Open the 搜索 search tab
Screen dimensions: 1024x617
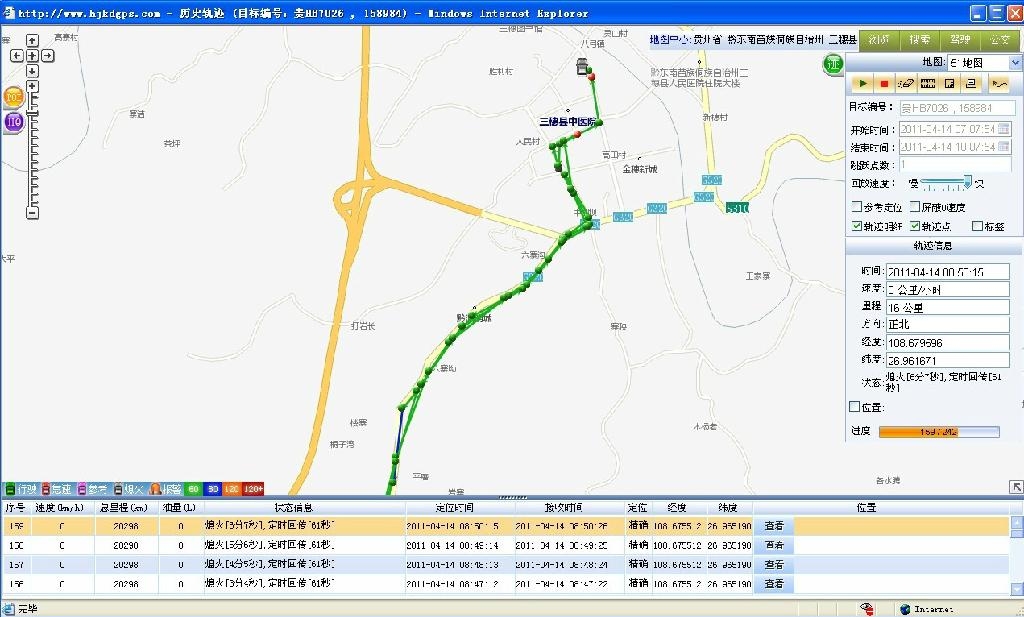click(920, 40)
